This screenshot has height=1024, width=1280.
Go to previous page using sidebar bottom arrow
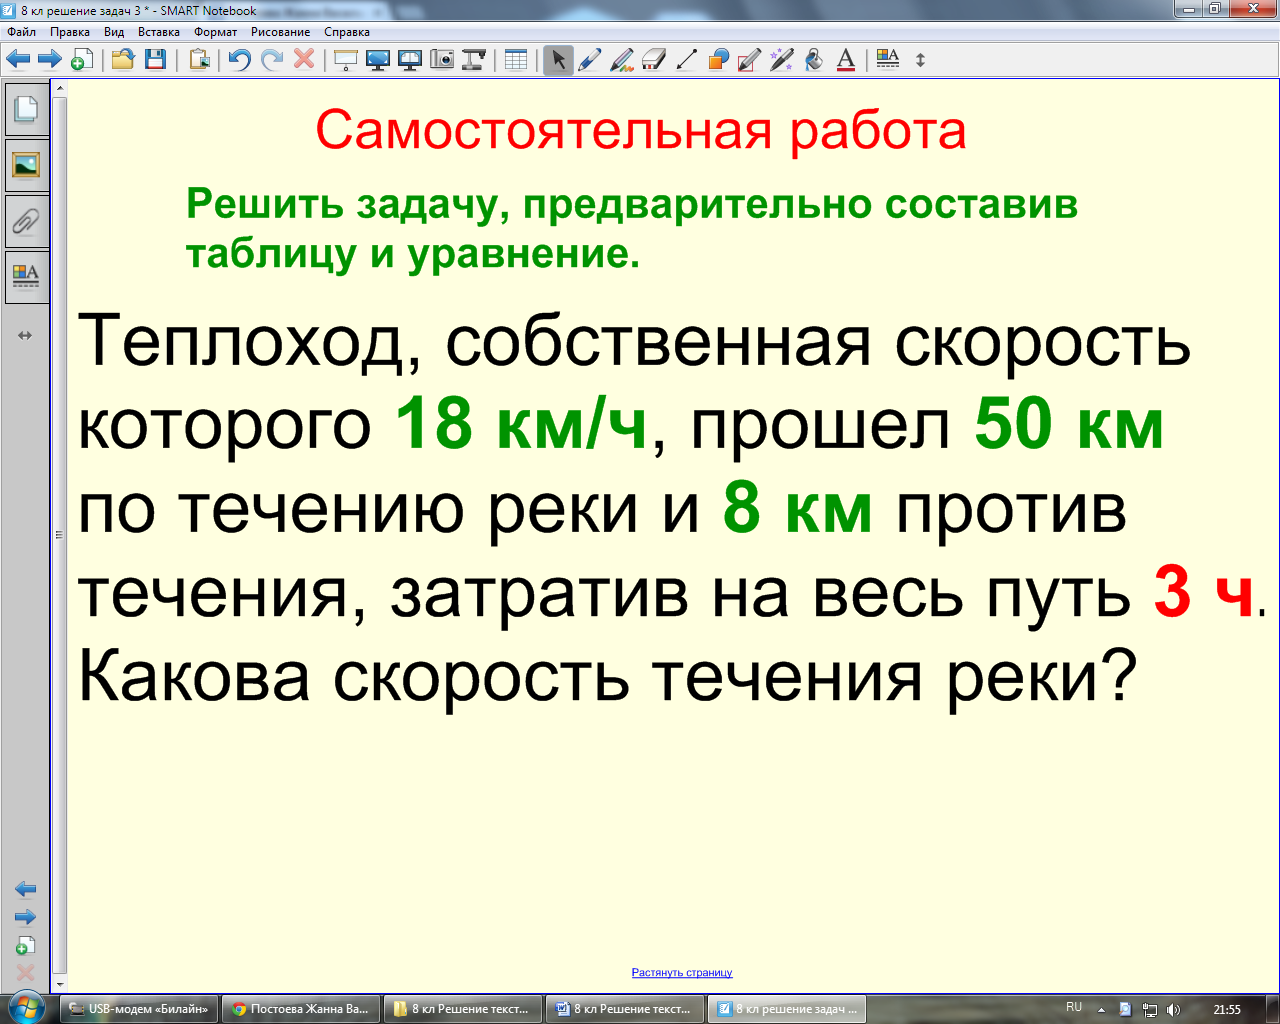point(25,889)
